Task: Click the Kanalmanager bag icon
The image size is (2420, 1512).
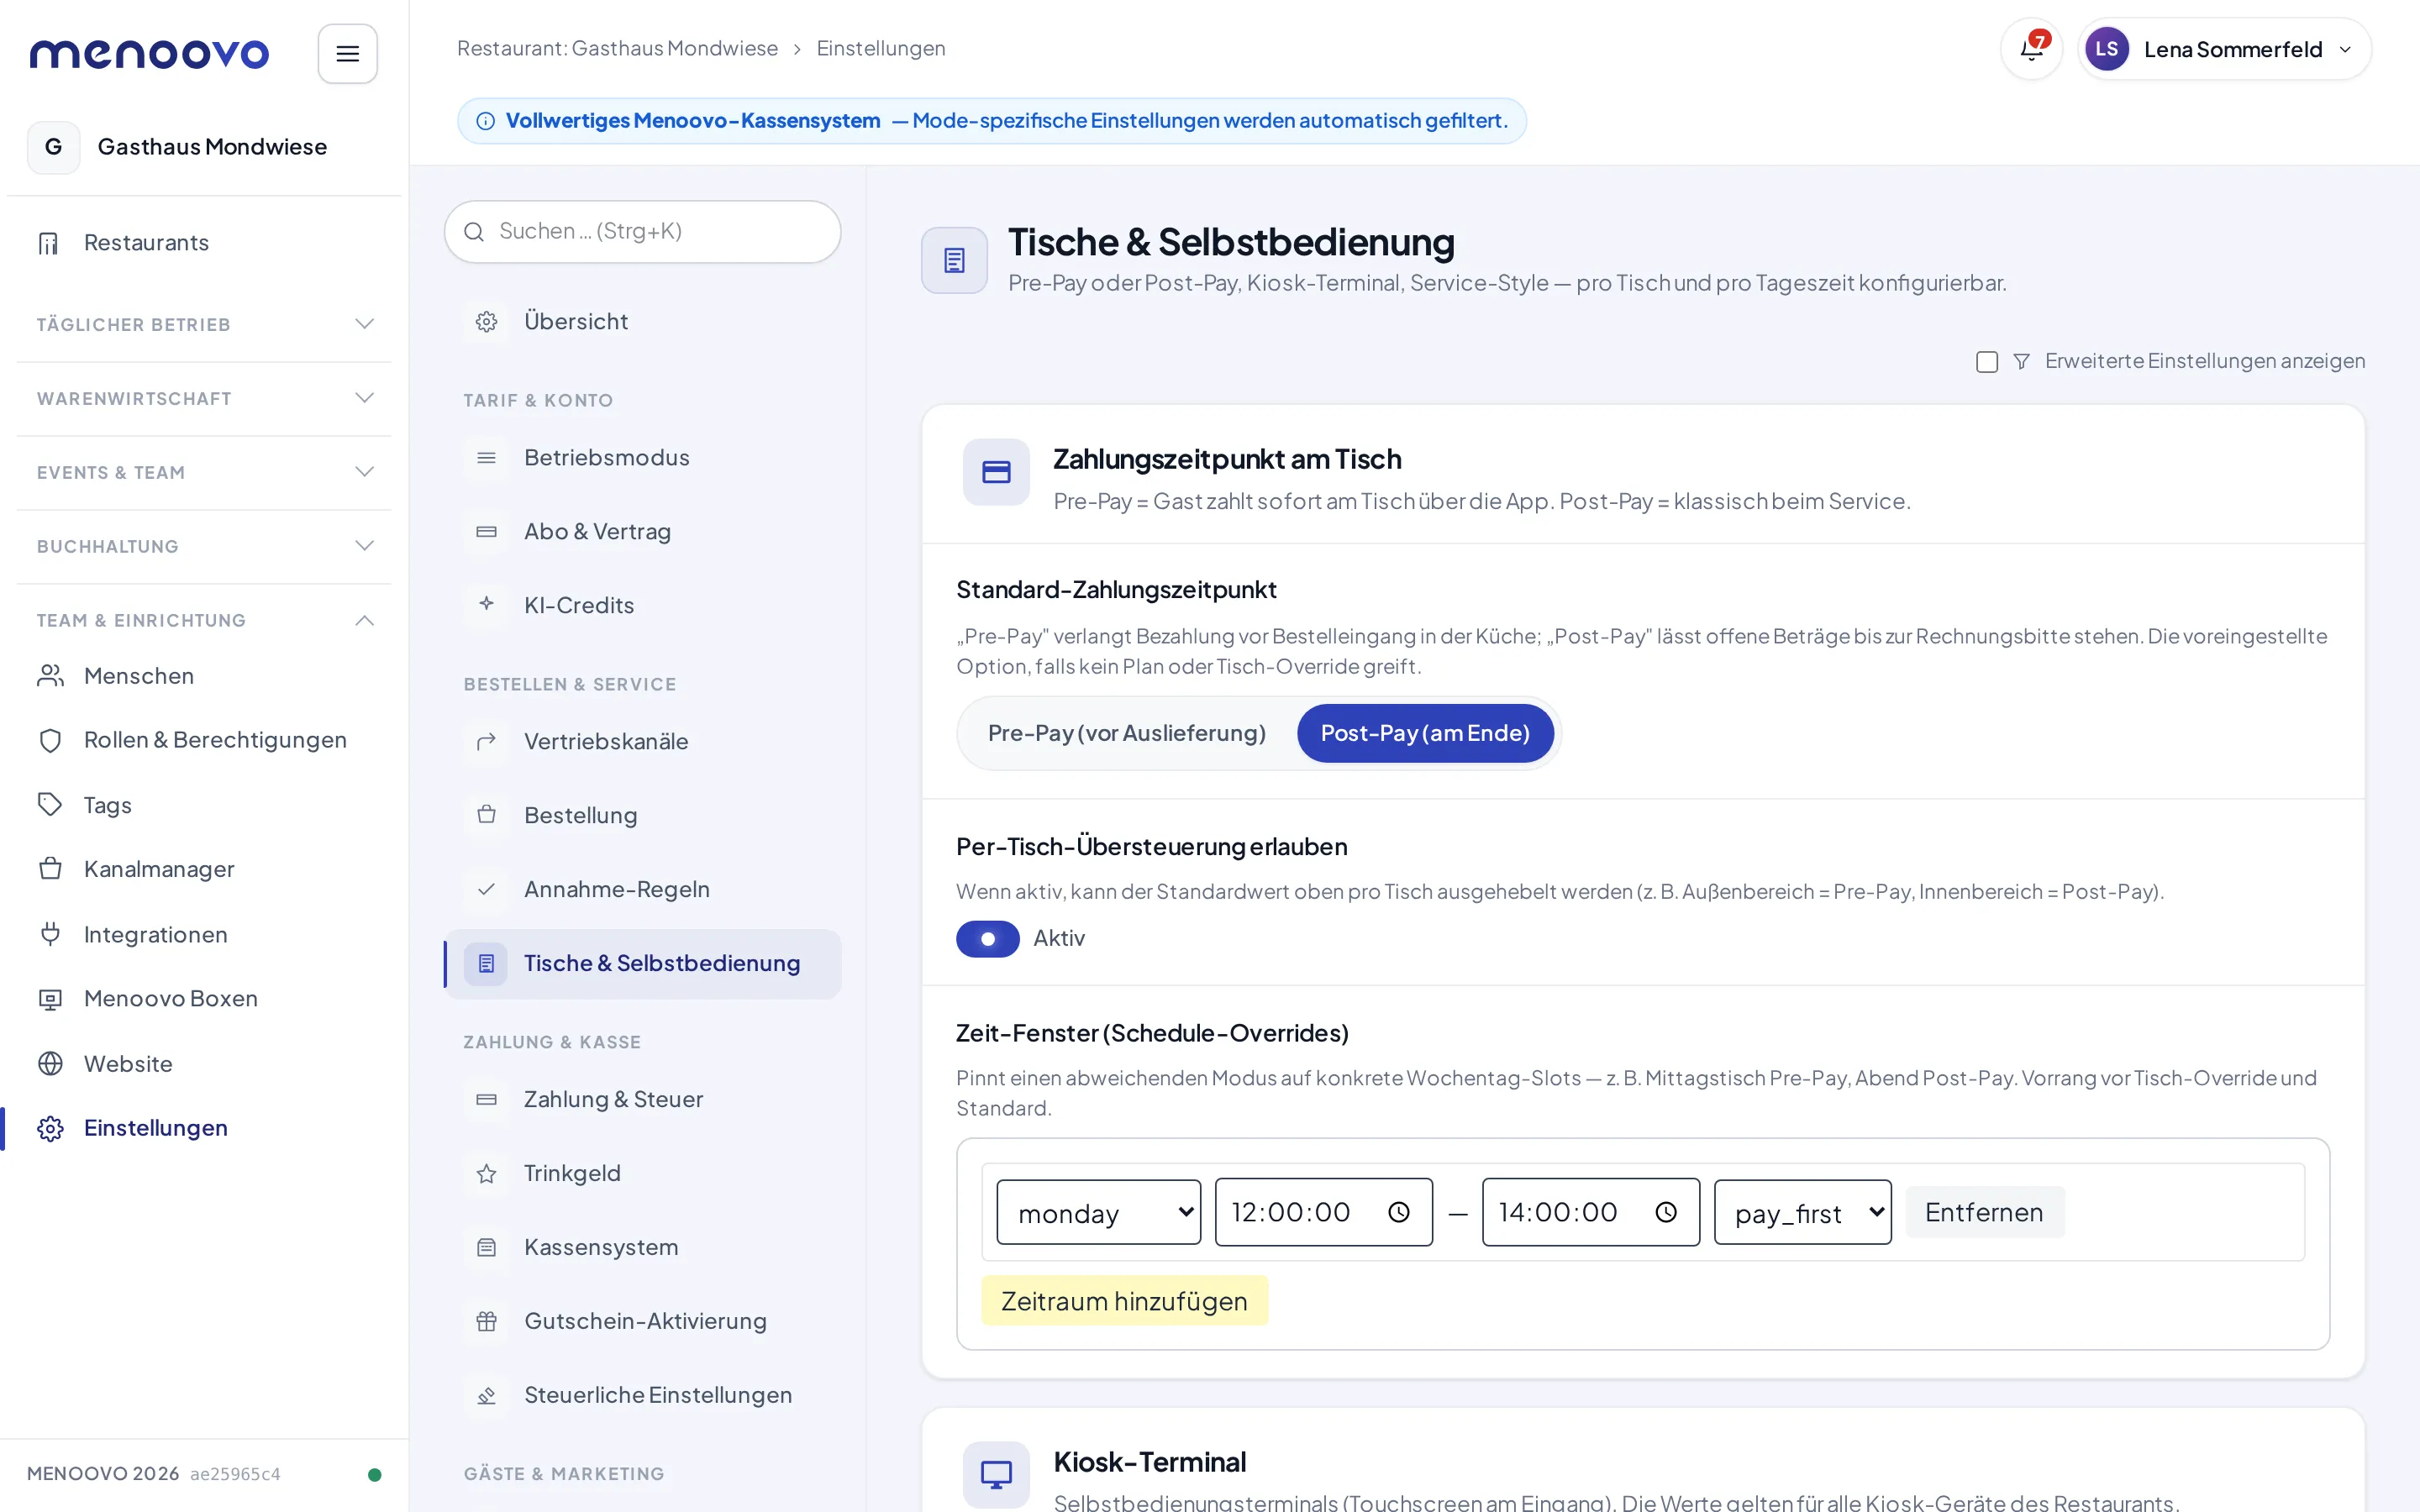Action: 50,869
